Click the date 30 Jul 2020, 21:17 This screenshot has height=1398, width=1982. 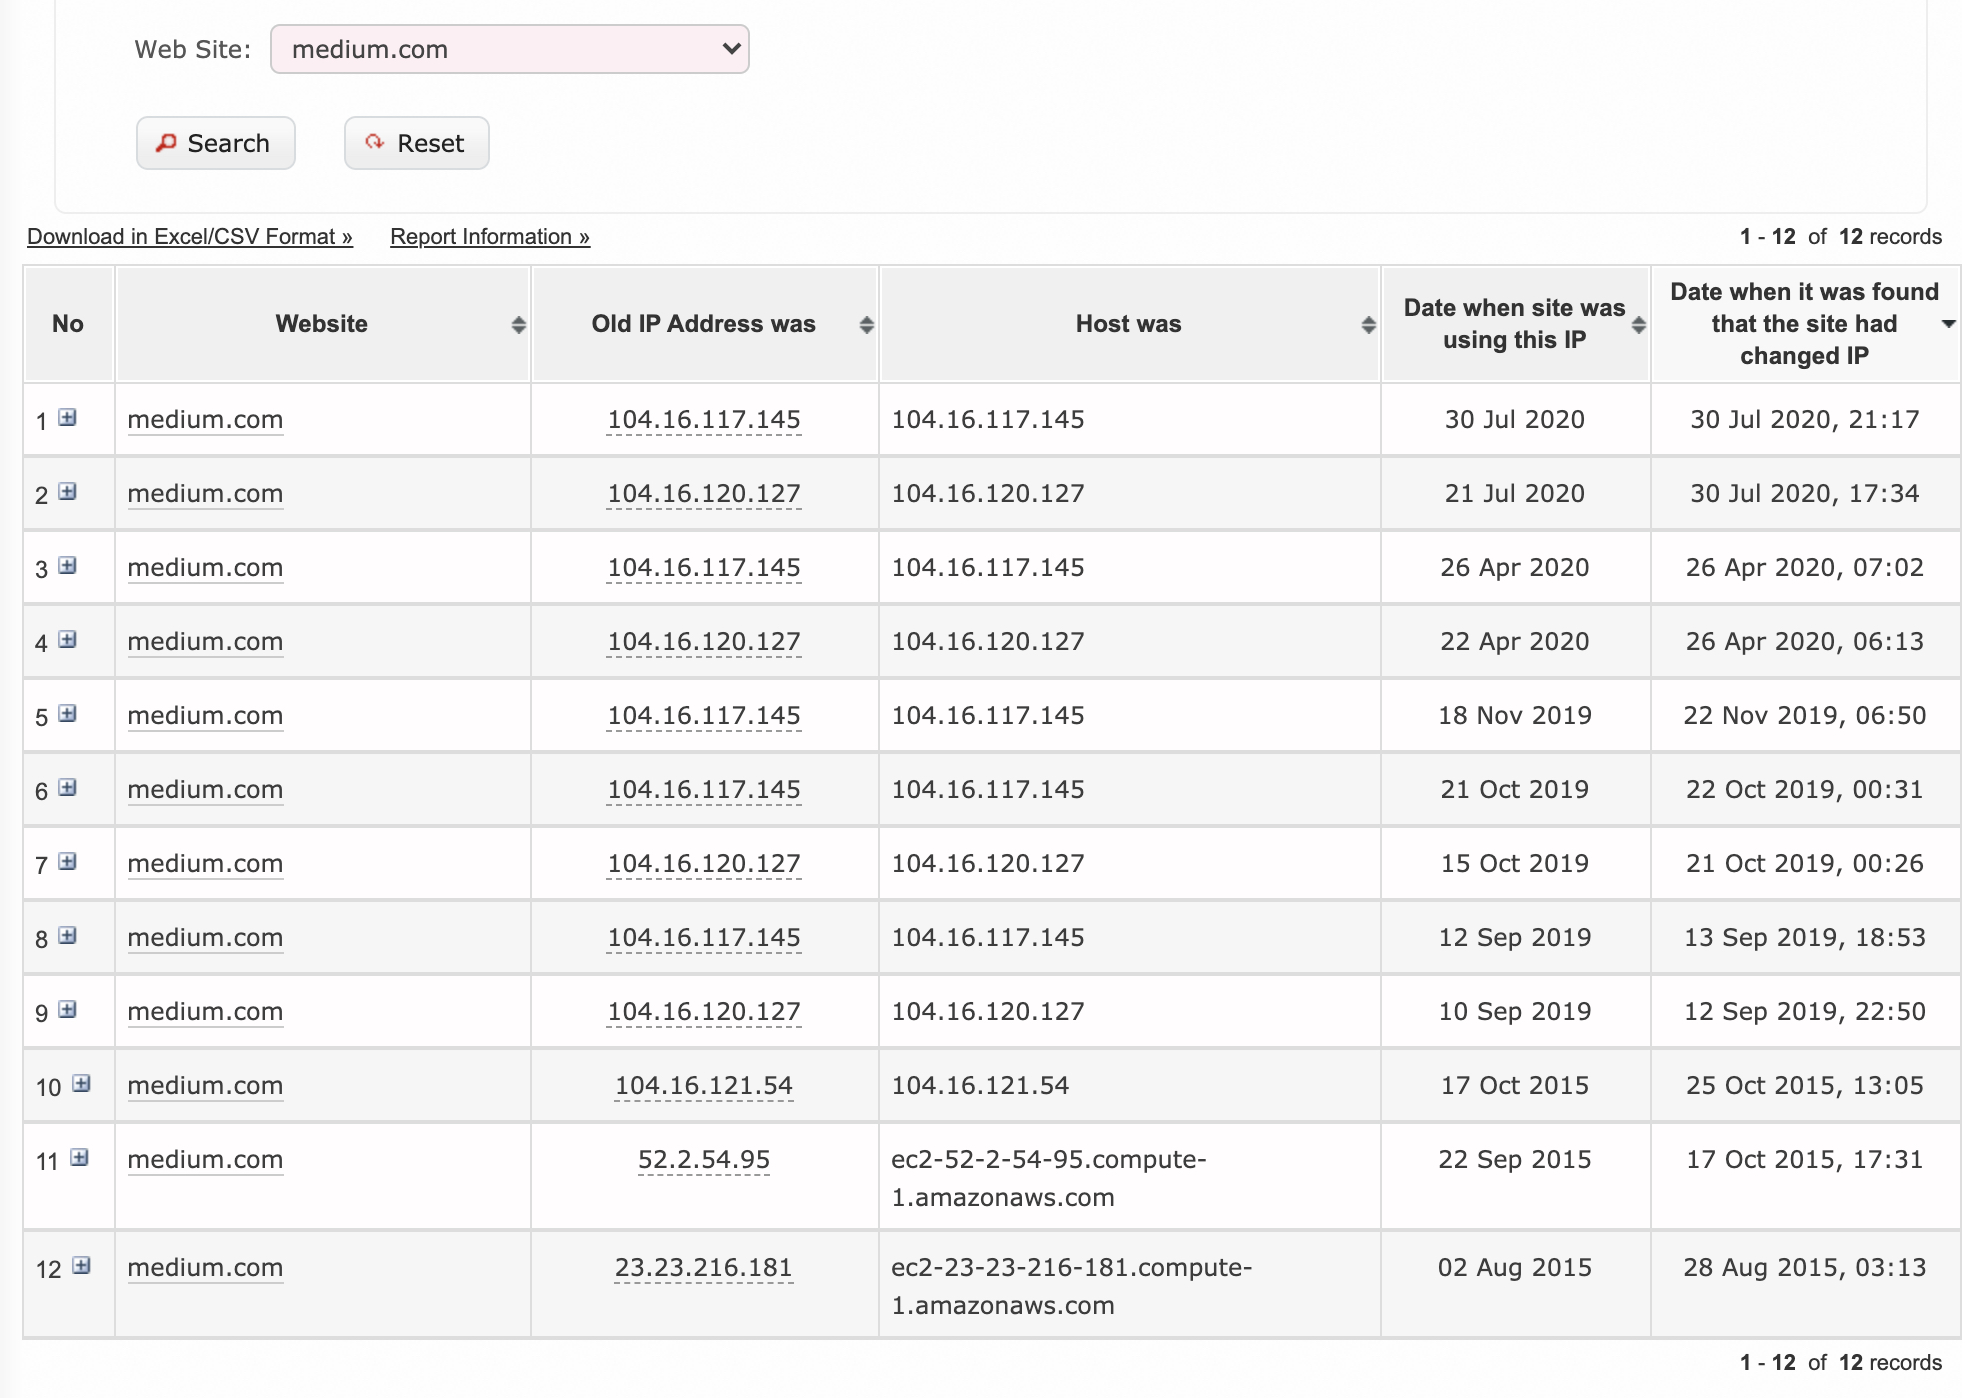1805,420
